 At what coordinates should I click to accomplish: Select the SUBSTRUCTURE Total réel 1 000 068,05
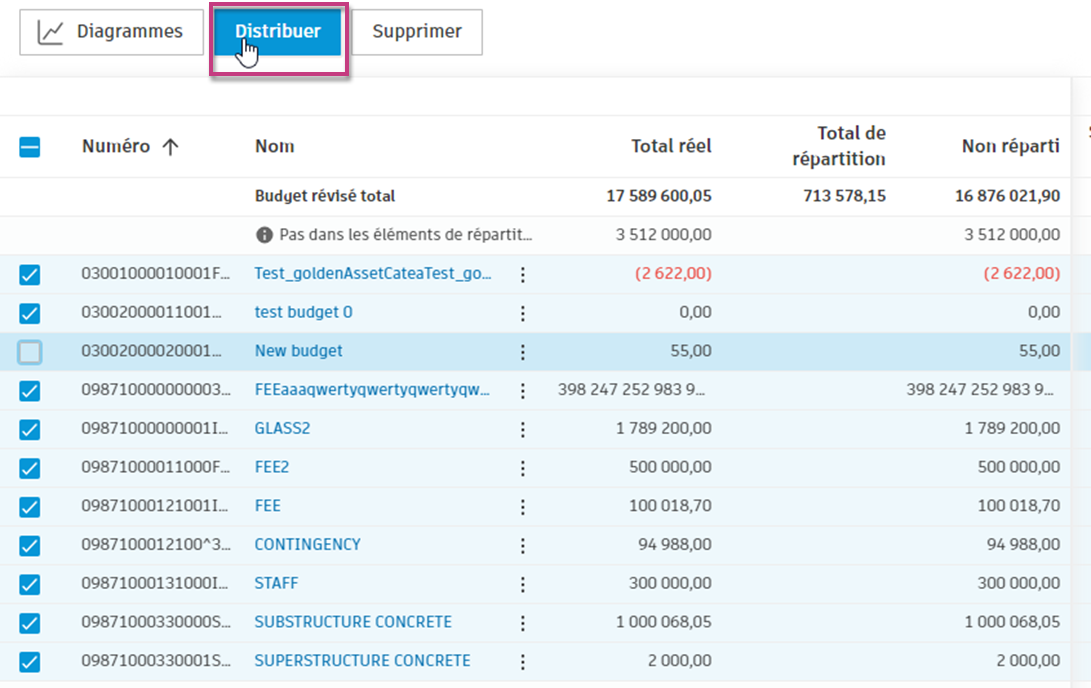pyautogui.click(x=664, y=622)
